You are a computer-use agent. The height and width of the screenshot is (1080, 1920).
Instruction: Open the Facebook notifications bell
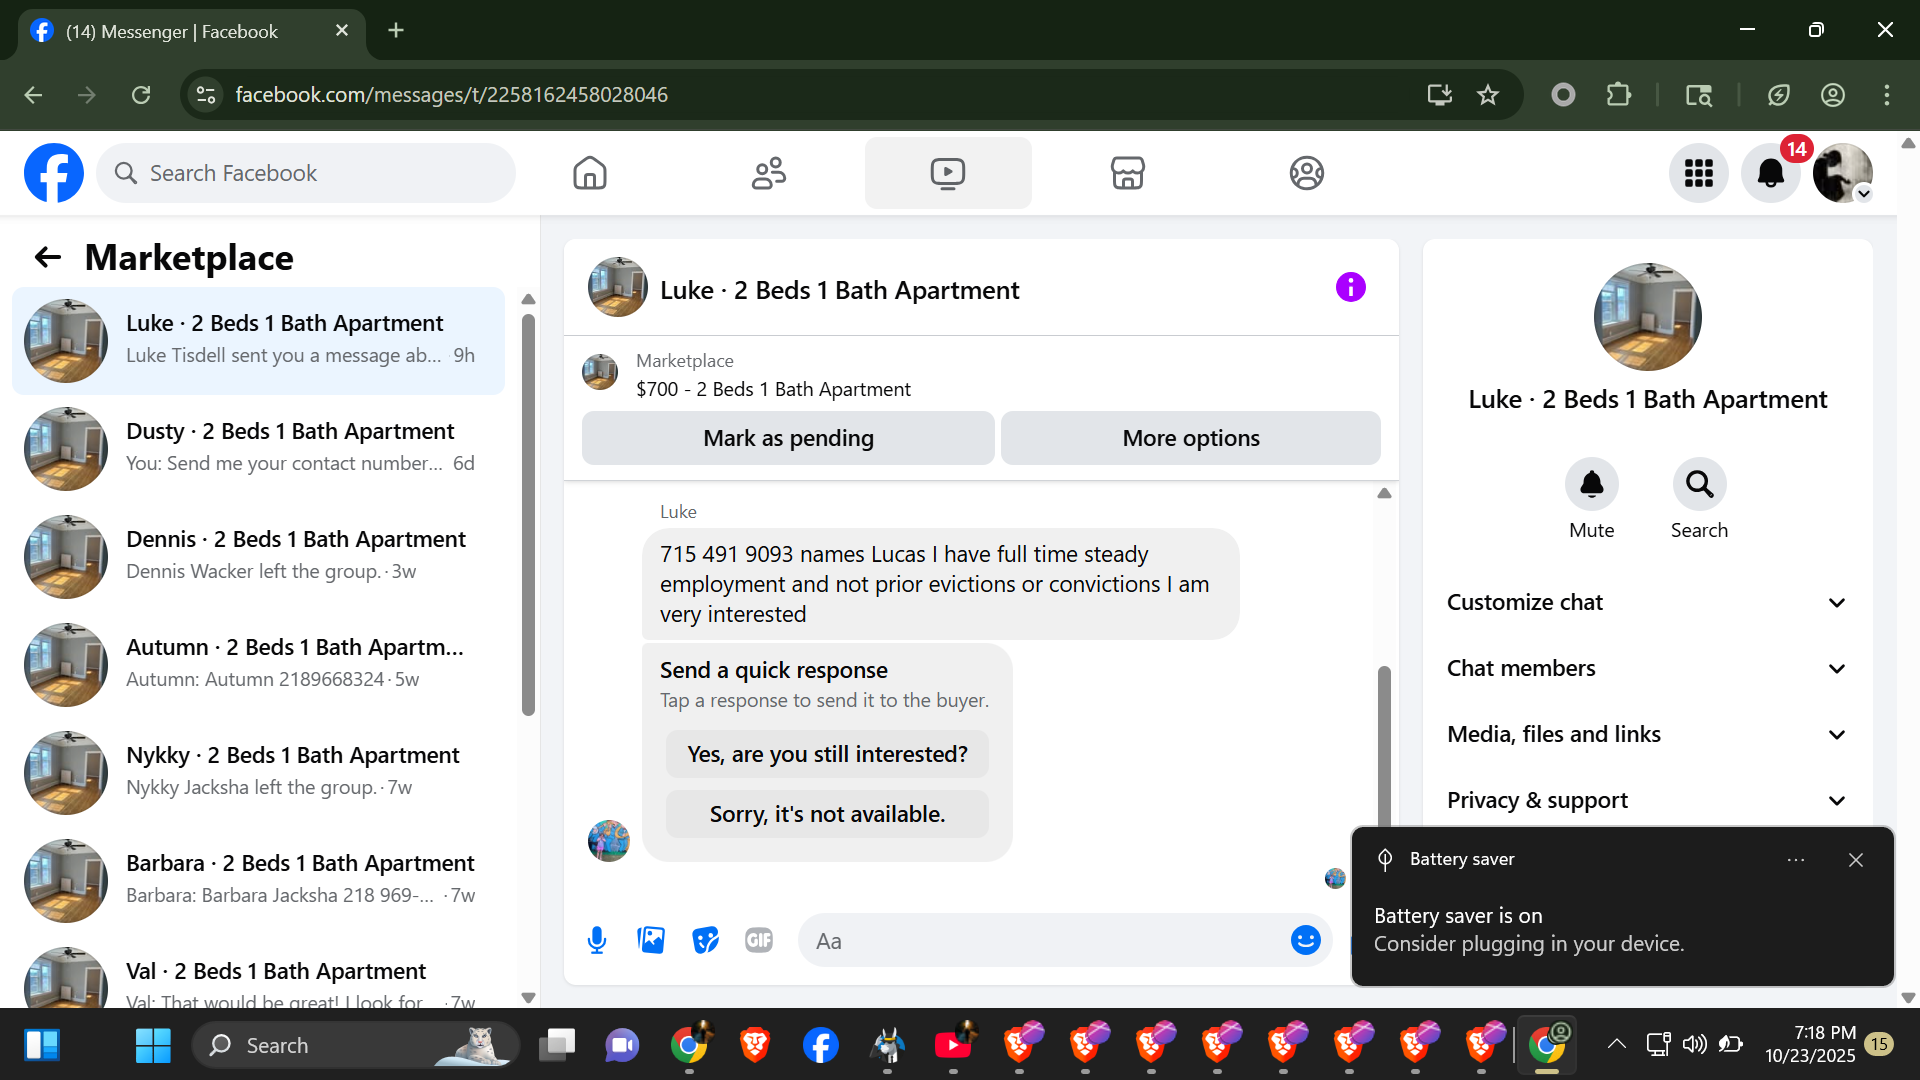(1770, 173)
